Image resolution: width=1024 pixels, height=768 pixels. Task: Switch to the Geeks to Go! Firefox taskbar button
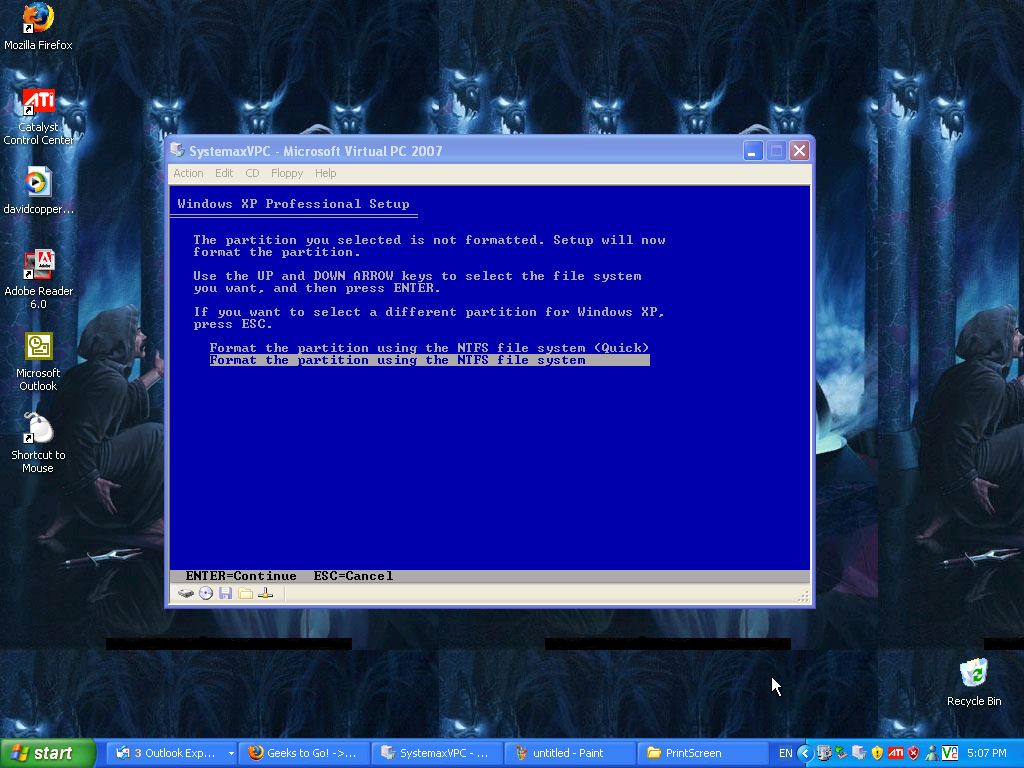304,753
